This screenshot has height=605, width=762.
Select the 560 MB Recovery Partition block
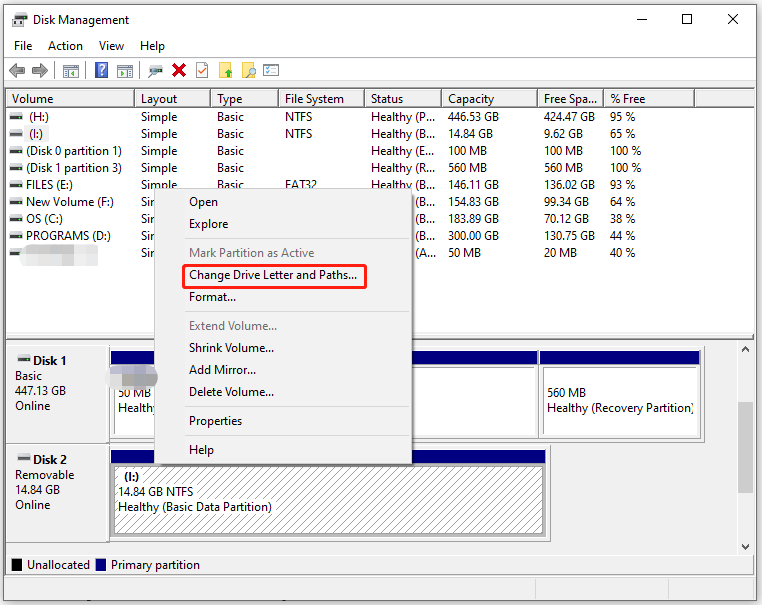[x=620, y=400]
